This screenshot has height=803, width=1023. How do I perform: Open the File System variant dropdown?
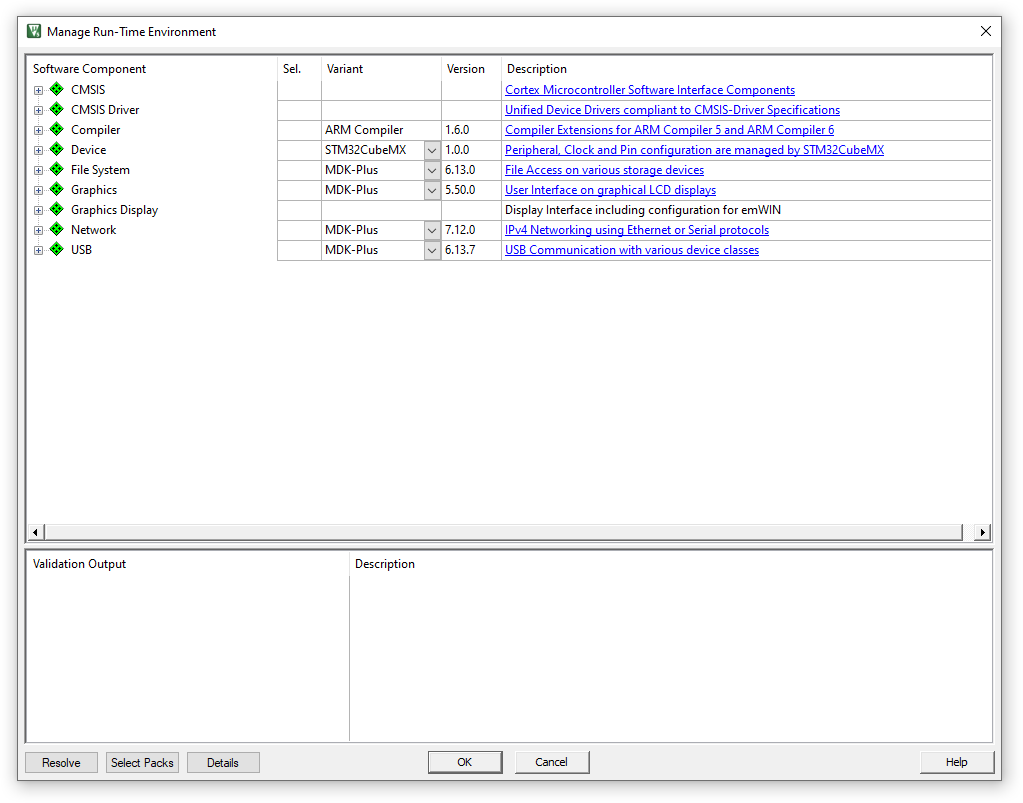pos(432,170)
